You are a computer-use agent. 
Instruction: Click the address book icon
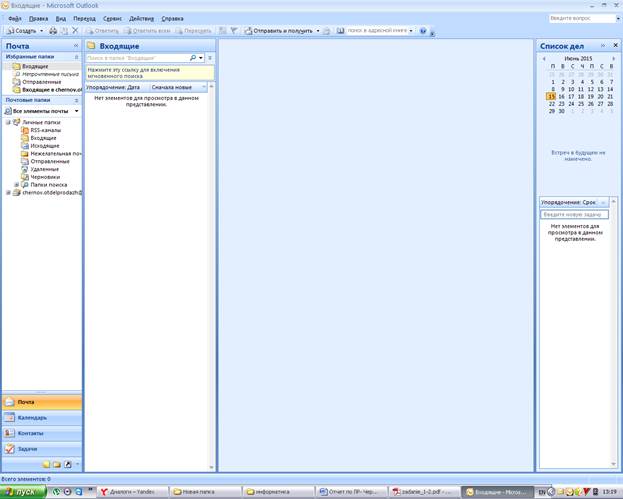click(341, 31)
